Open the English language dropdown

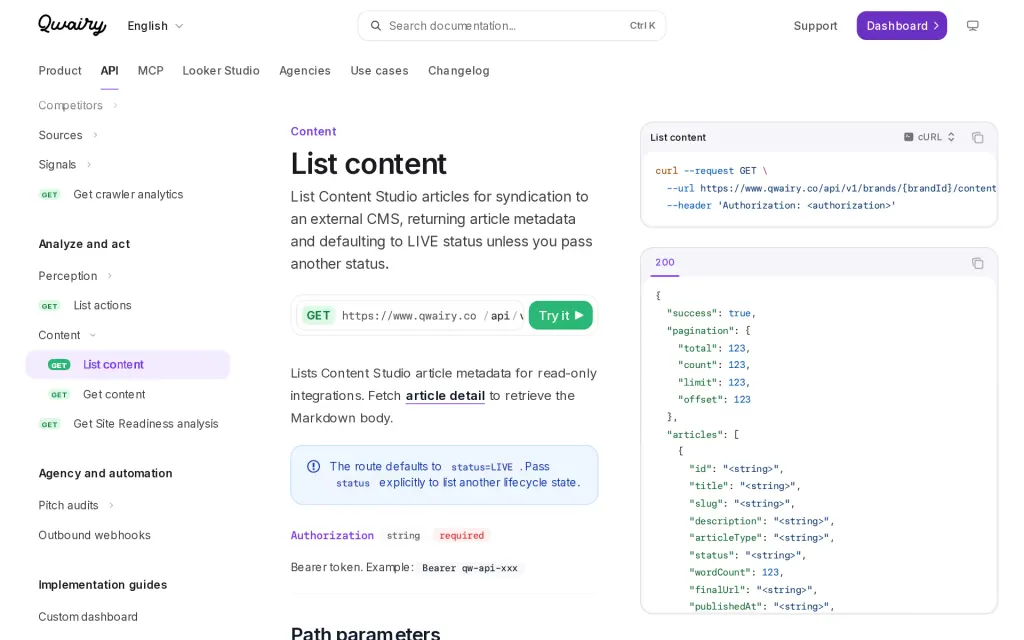155,26
